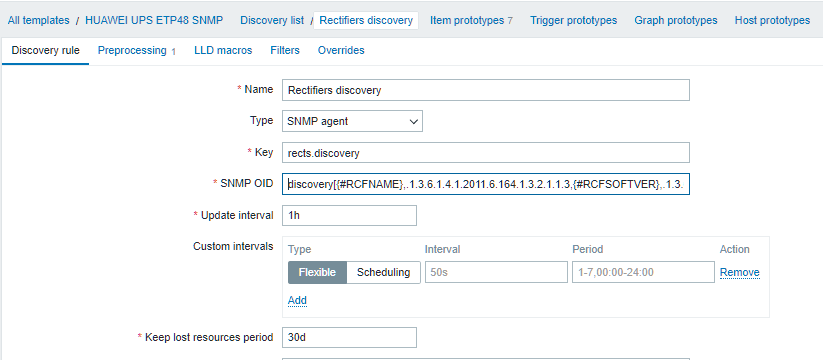Switch to the Overrides tab
The image size is (823, 360).
[341, 50]
